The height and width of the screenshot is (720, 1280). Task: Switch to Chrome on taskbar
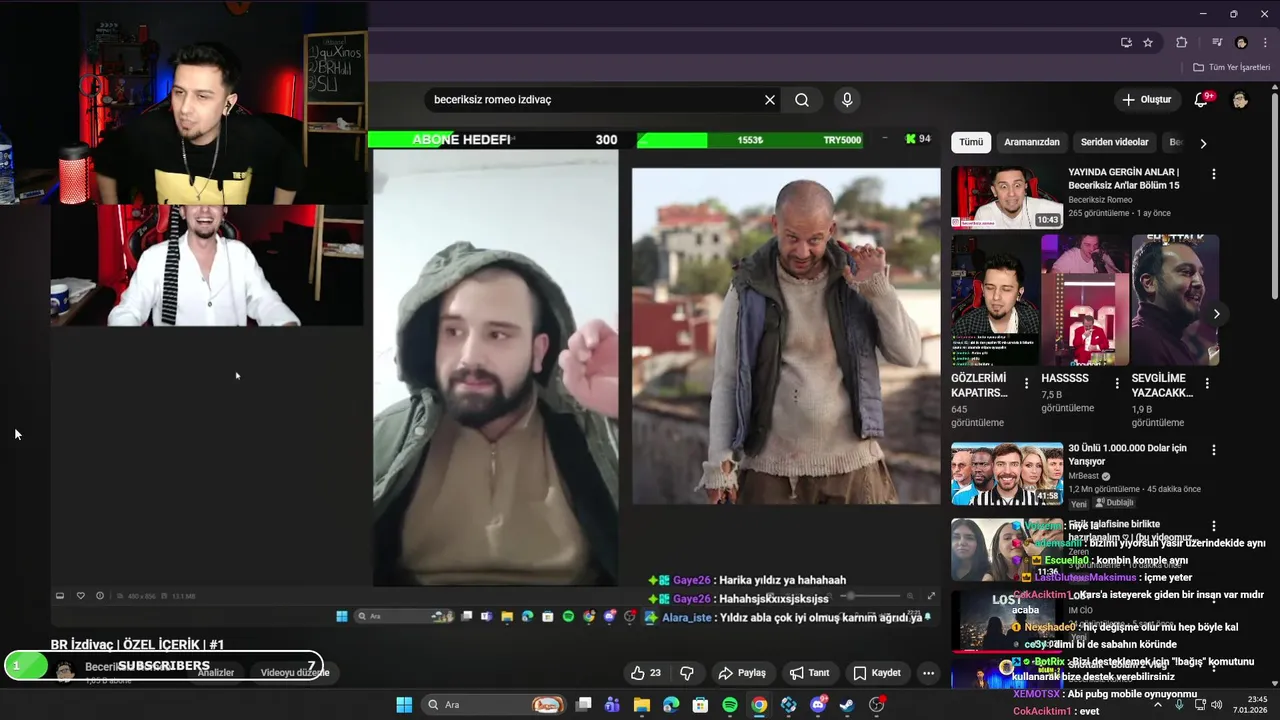tap(759, 705)
